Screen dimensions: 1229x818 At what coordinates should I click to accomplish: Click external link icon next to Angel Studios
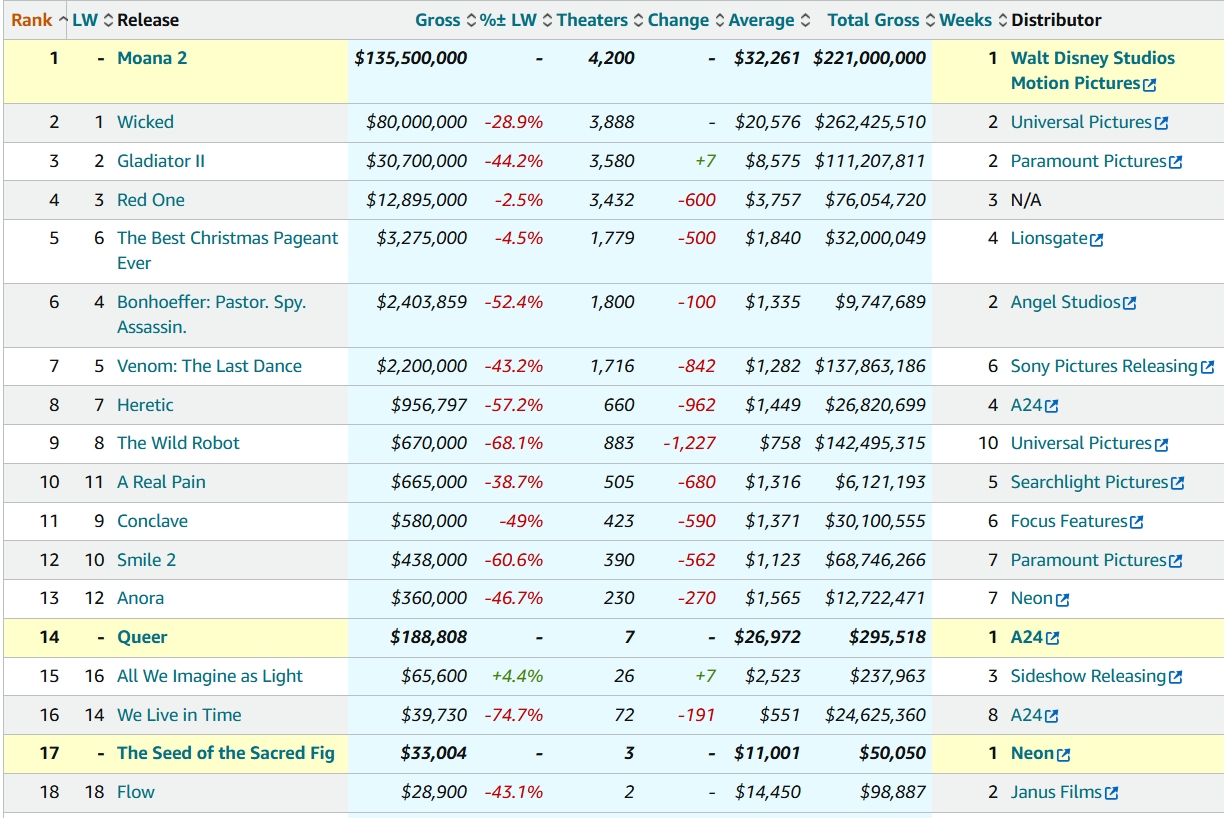1130,304
